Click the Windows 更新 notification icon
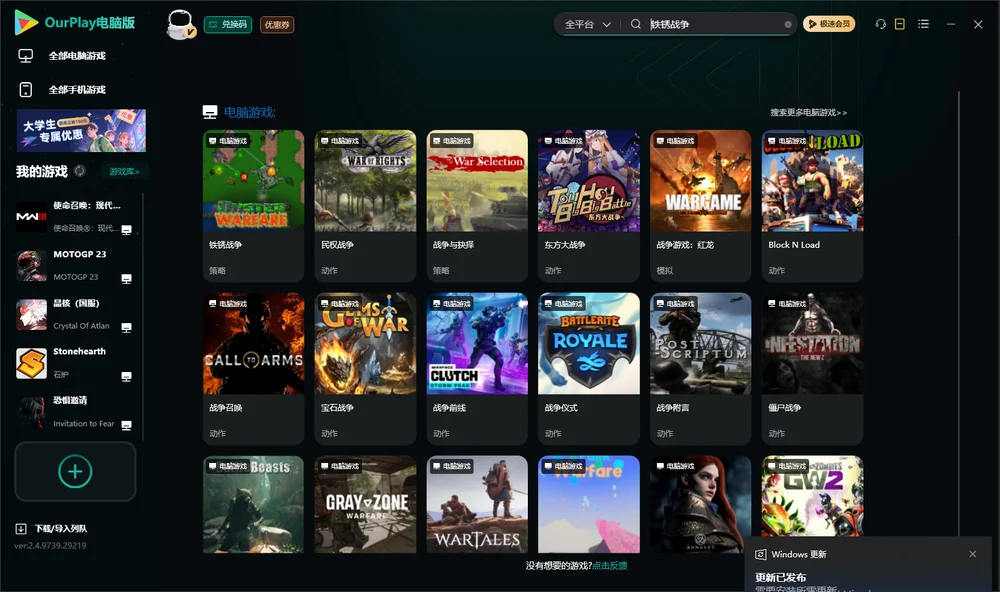 coord(760,554)
